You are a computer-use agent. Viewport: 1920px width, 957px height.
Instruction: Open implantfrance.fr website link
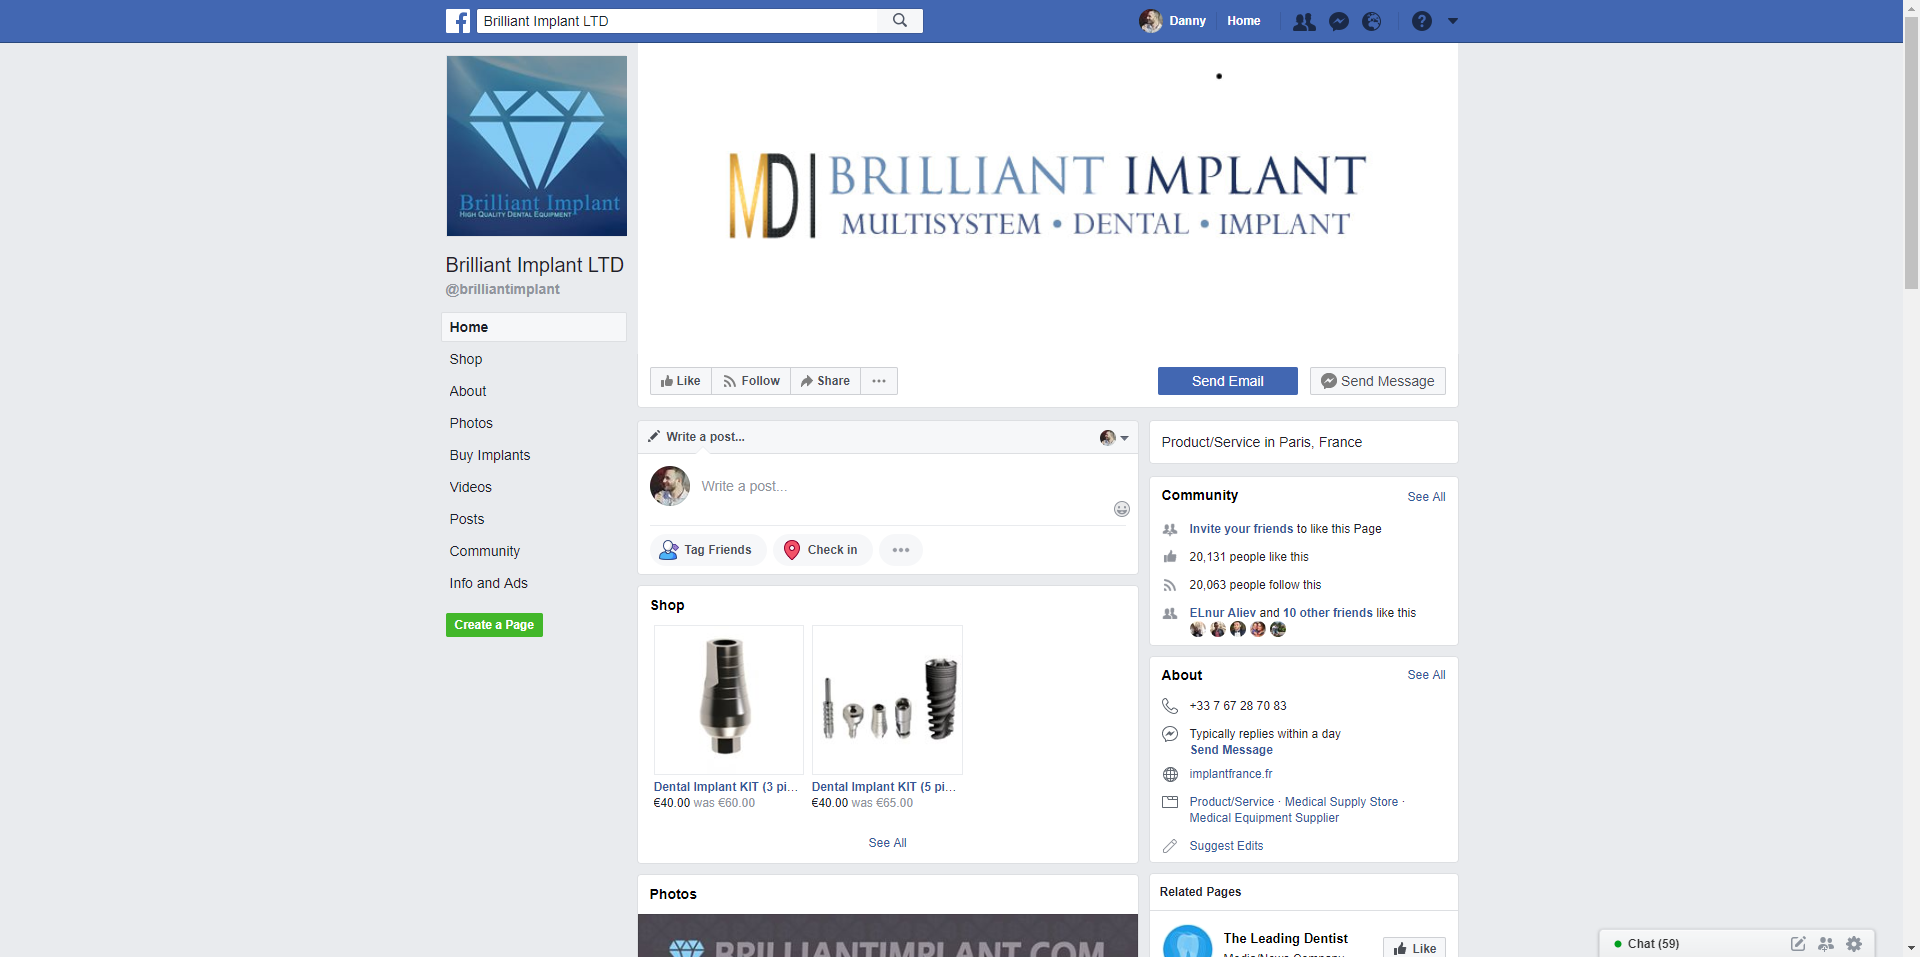click(1231, 774)
